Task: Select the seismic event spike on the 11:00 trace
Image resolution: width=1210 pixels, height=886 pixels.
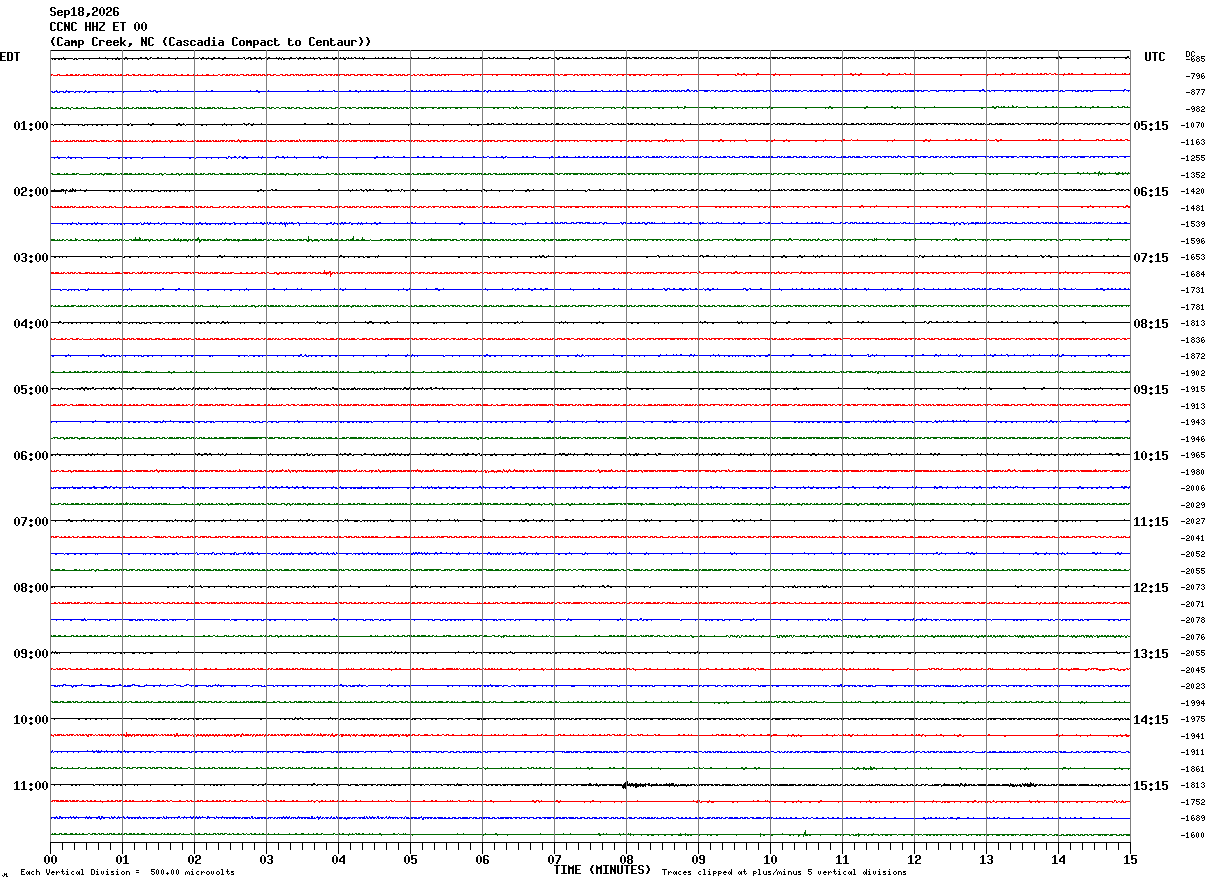Action: 626,785
